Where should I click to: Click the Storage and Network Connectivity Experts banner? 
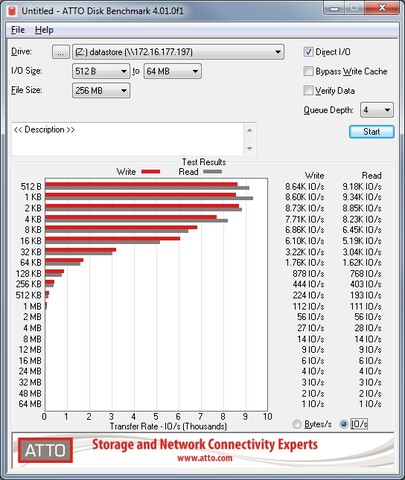205,445
